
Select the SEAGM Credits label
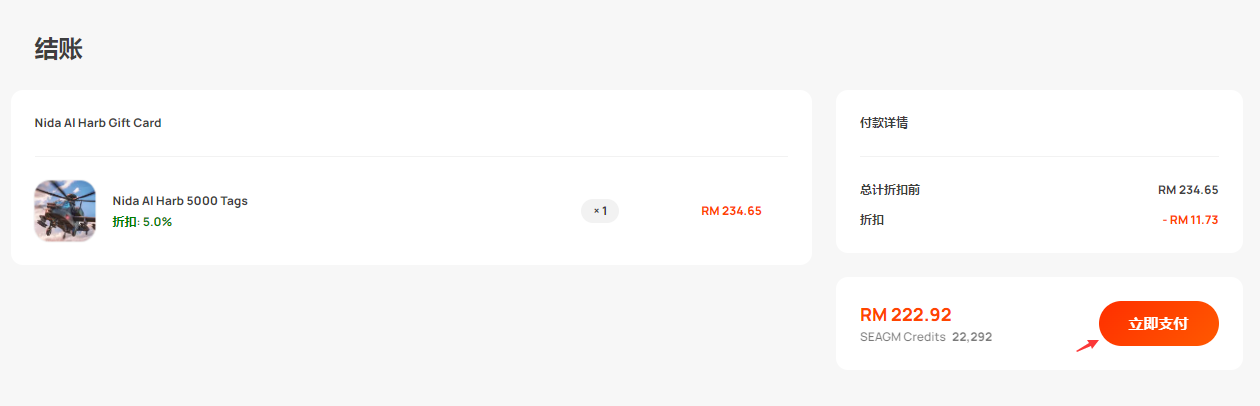coord(903,337)
